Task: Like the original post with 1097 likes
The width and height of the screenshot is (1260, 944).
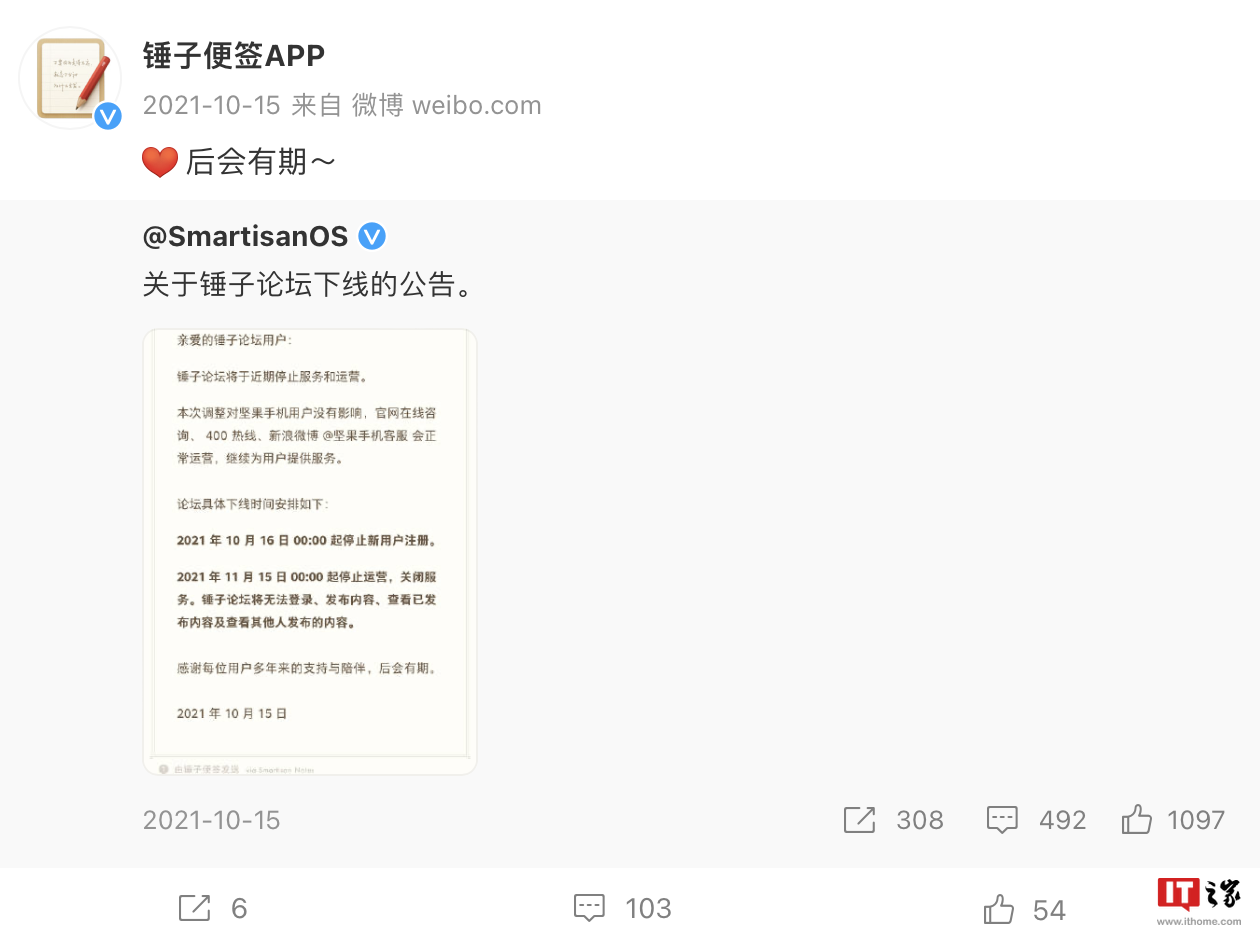Action: pyautogui.click(x=1136, y=820)
